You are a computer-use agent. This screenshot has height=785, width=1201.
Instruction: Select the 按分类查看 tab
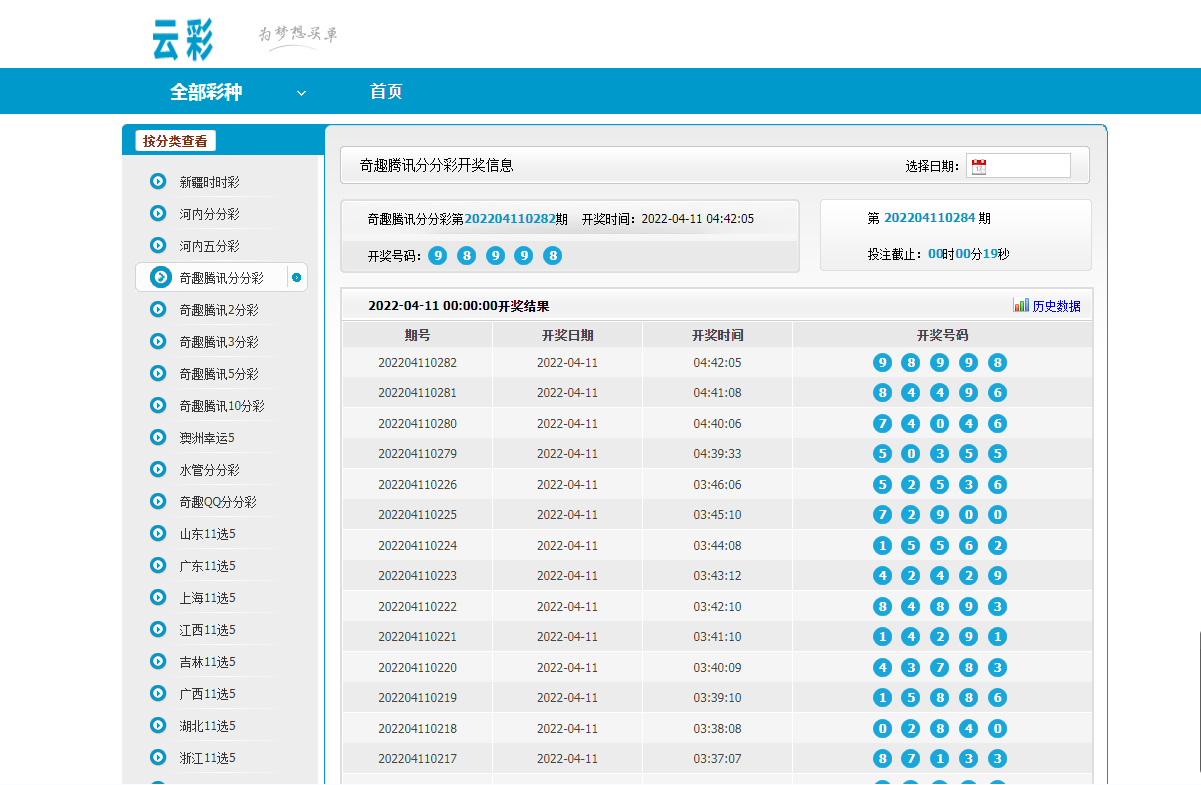click(x=175, y=141)
